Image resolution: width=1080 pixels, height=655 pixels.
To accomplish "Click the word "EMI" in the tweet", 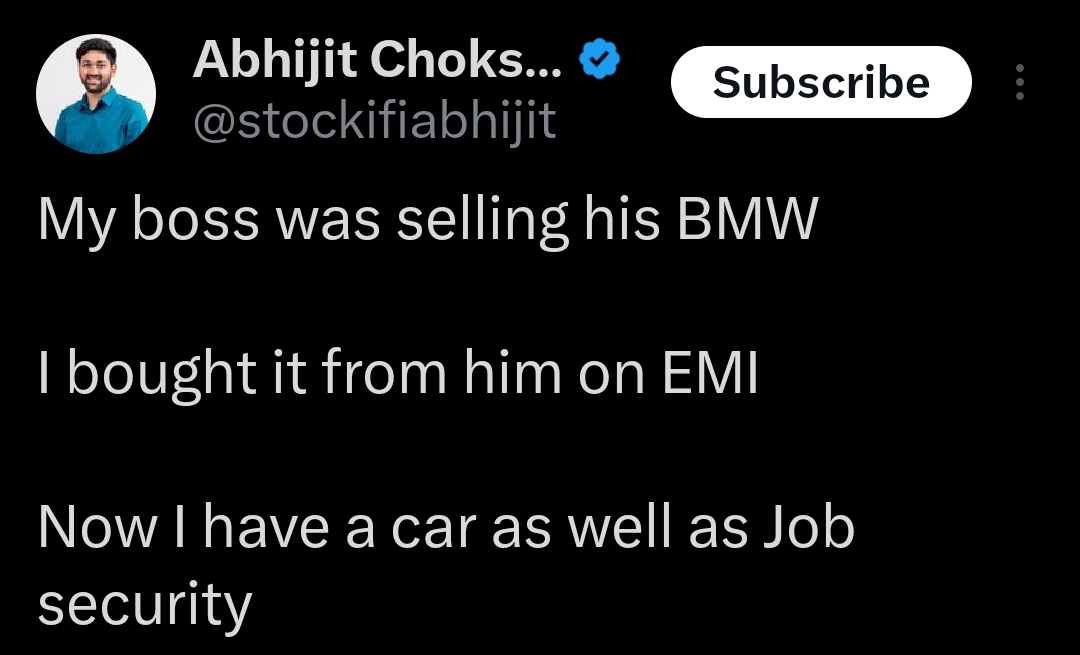I will pyautogui.click(x=709, y=373).
